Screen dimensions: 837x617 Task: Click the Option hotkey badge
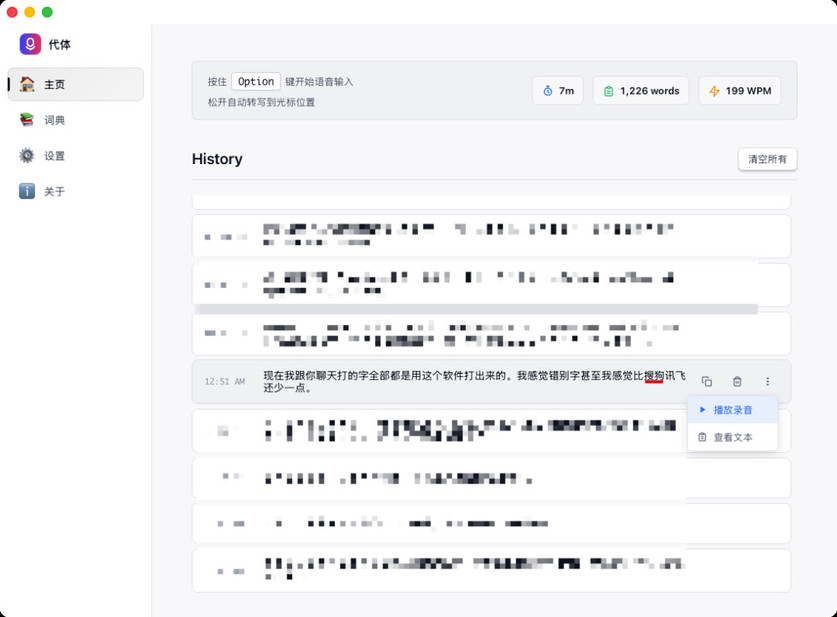click(x=256, y=82)
